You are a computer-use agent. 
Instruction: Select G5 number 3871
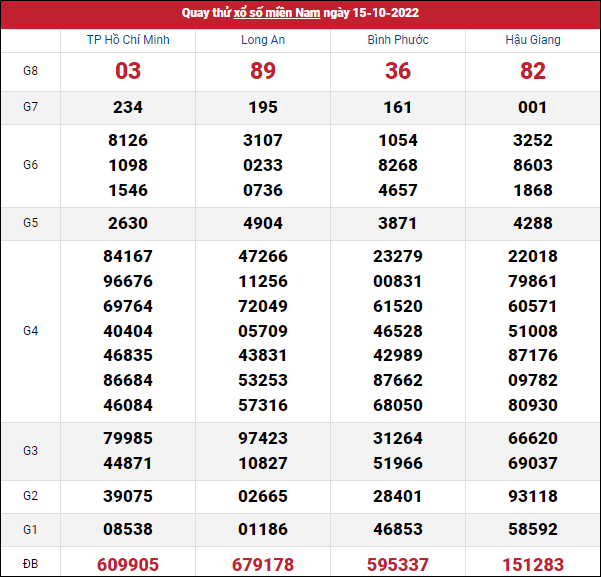[x=398, y=223]
